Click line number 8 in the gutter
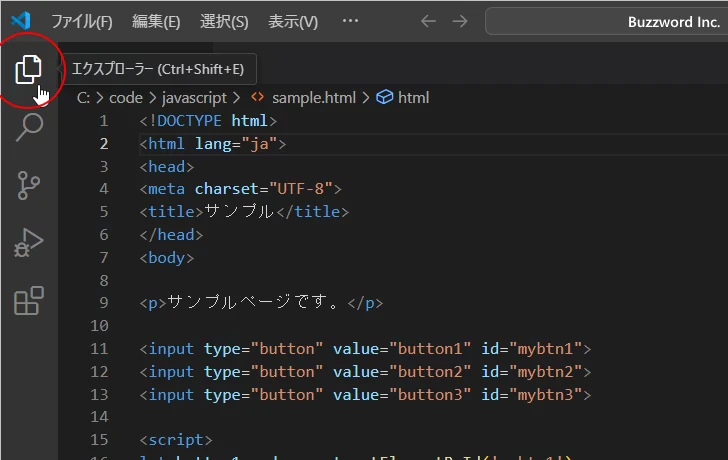 pos(104,280)
